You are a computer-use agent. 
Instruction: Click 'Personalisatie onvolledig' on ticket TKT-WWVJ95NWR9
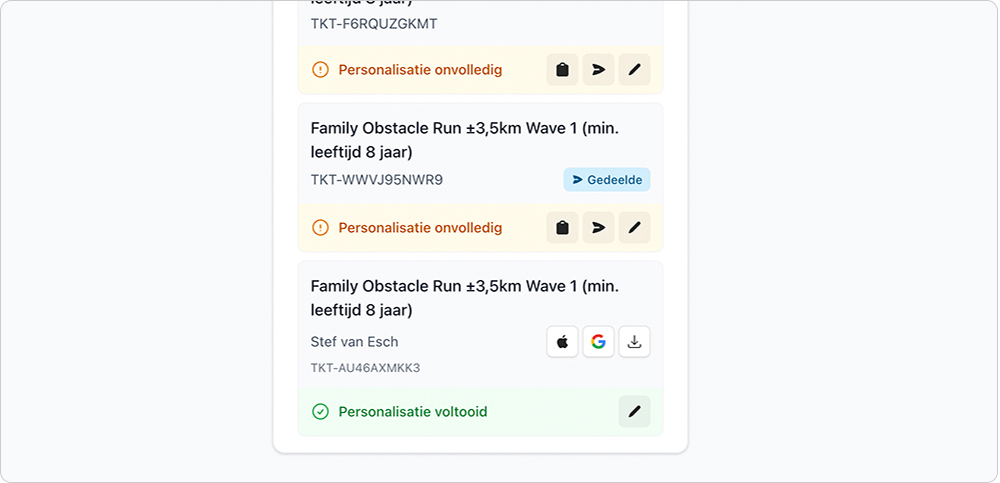coord(420,228)
